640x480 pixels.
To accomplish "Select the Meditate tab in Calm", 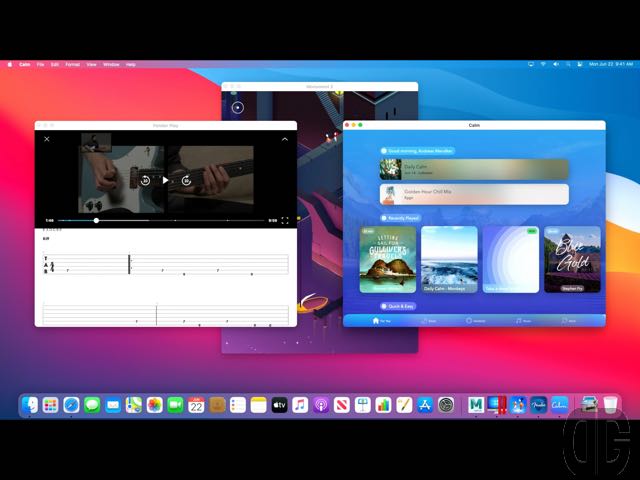I will (x=476, y=321).
